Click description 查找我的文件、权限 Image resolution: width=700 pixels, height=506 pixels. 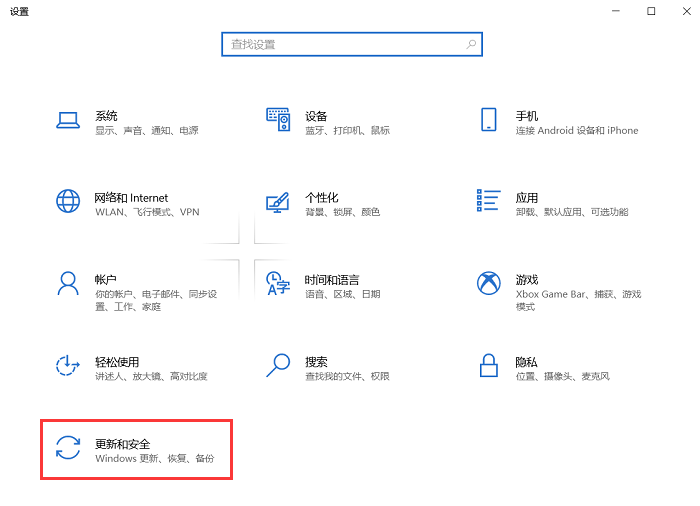coord(347,376)
